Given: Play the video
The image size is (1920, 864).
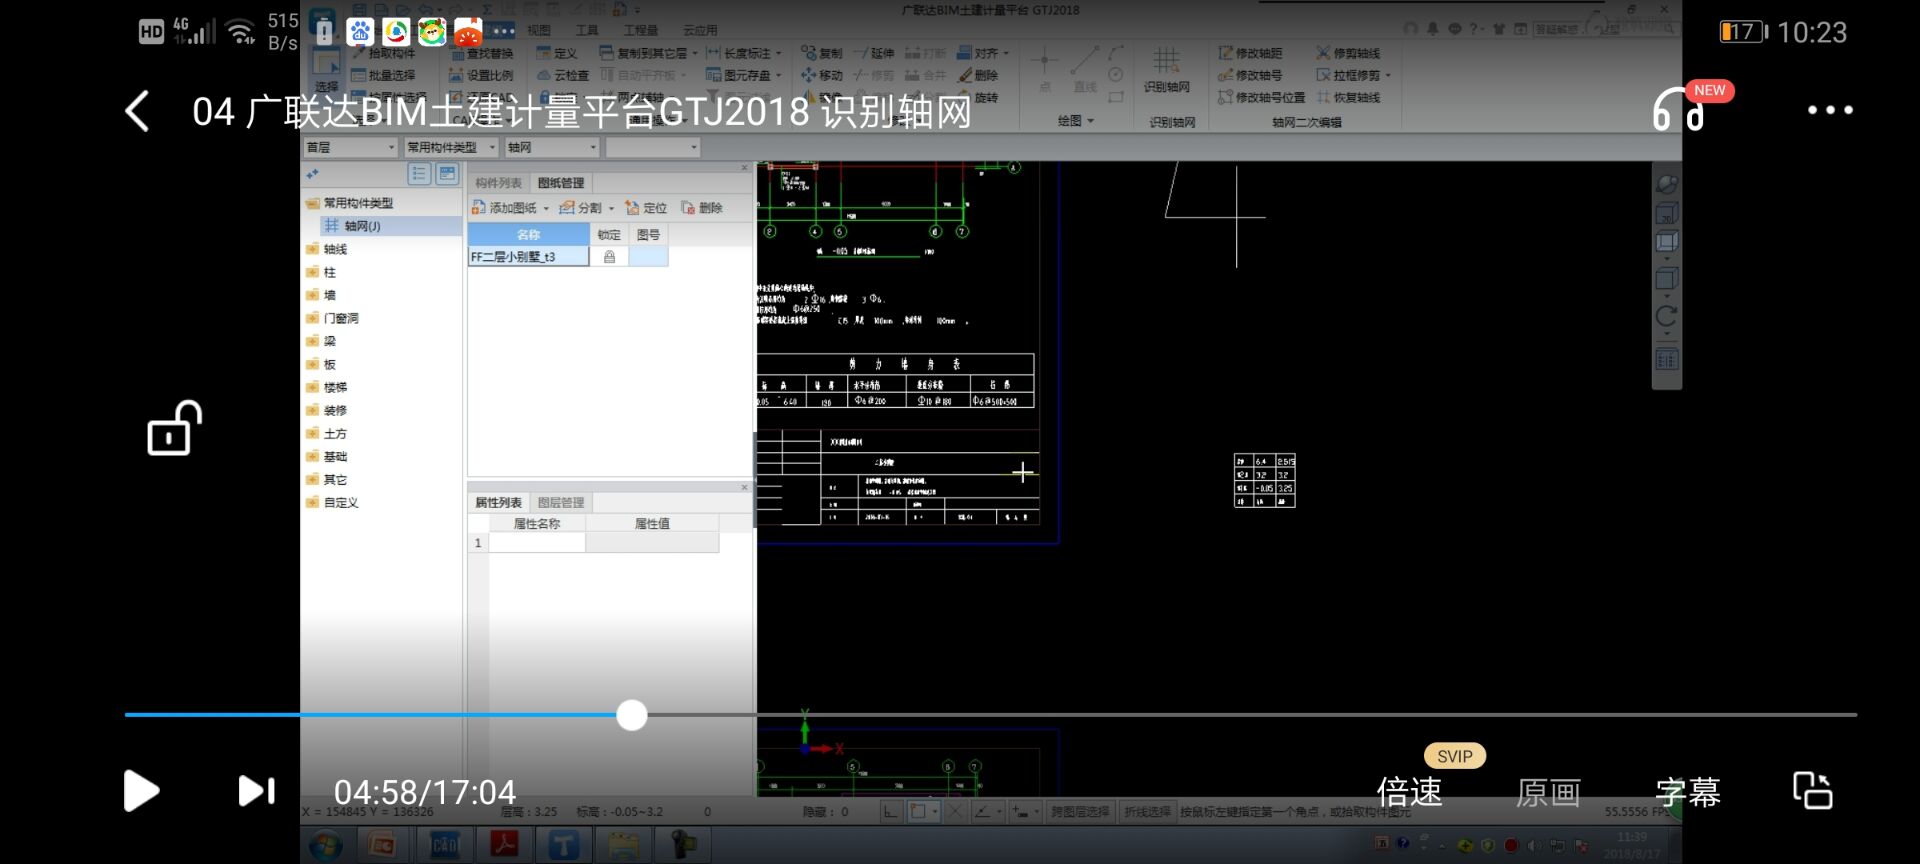Looking at the screenshot, I should click(x=141, y=791).
